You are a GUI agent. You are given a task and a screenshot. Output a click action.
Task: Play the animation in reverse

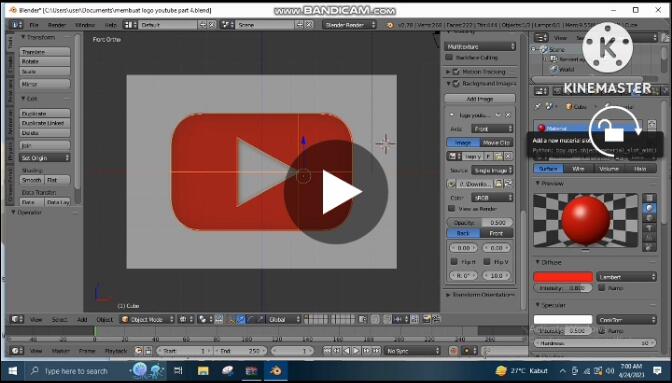[x=347, y=350]
